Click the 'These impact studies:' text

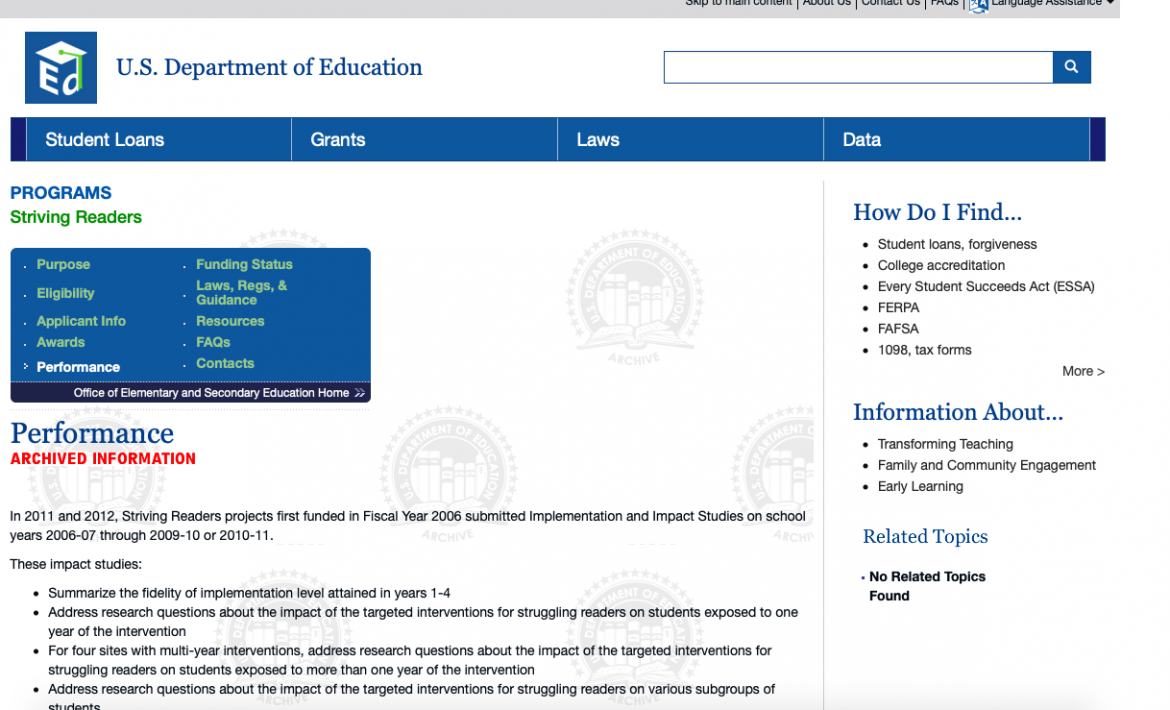point(75,565)
